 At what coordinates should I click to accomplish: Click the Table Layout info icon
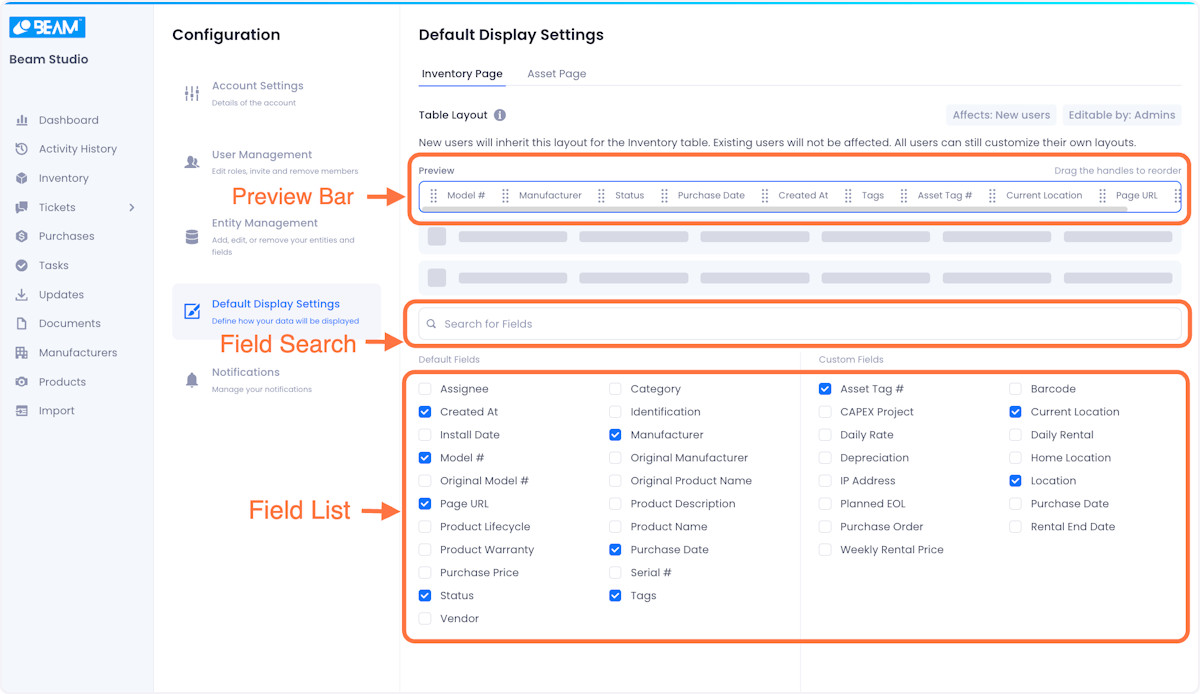point(500,115)
